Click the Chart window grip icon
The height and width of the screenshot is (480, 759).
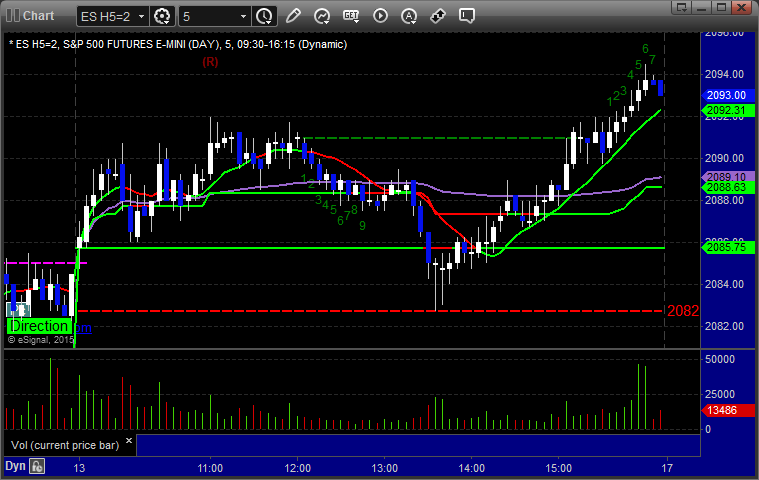pyautogui.click(x=13, y=15)
